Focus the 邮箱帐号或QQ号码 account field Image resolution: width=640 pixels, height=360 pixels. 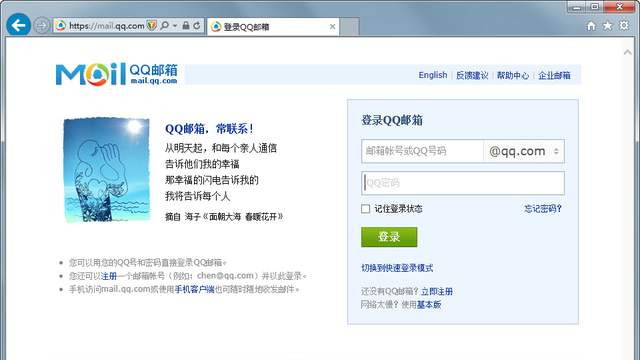pos(422,151)
